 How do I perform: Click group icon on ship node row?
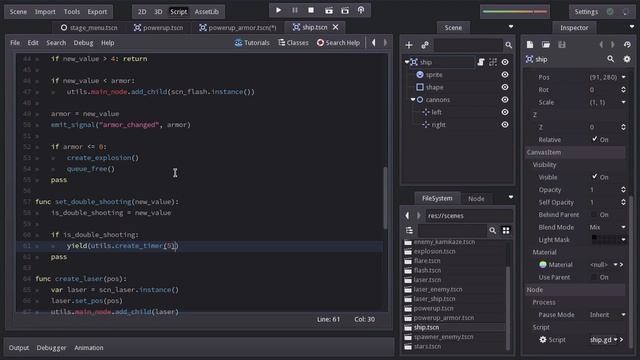(x=493, y=62)
